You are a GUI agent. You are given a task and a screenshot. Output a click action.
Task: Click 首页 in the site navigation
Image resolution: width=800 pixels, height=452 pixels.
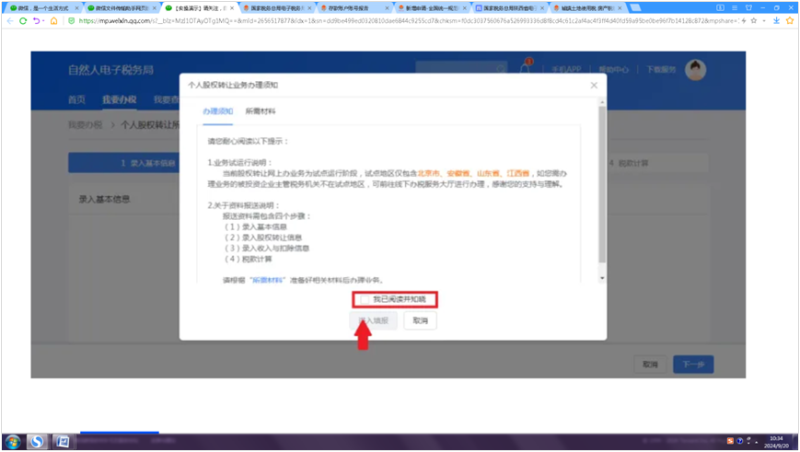[76, 100]
